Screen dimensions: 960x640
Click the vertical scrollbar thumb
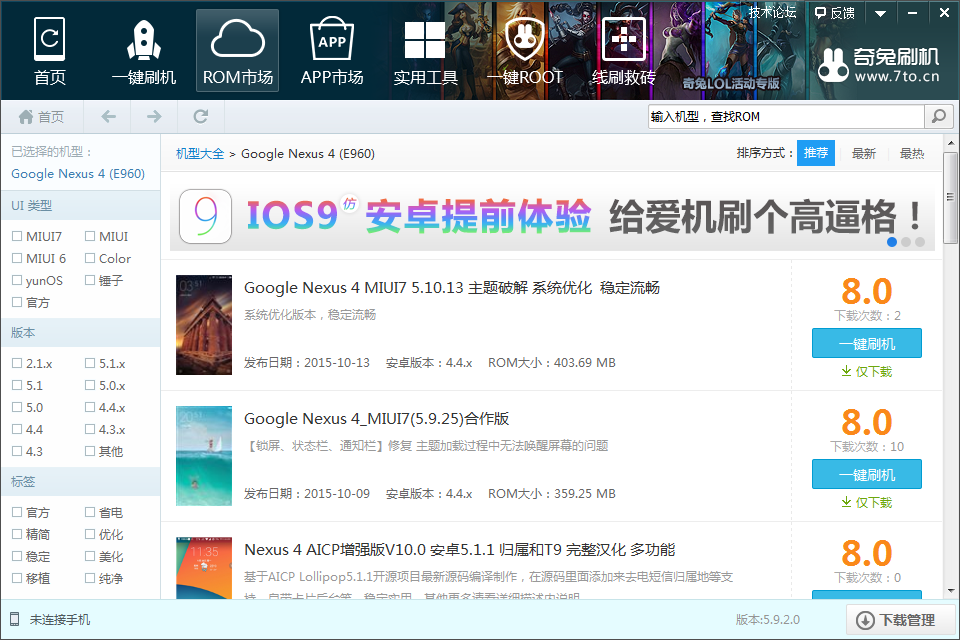(x=950, y=198)
